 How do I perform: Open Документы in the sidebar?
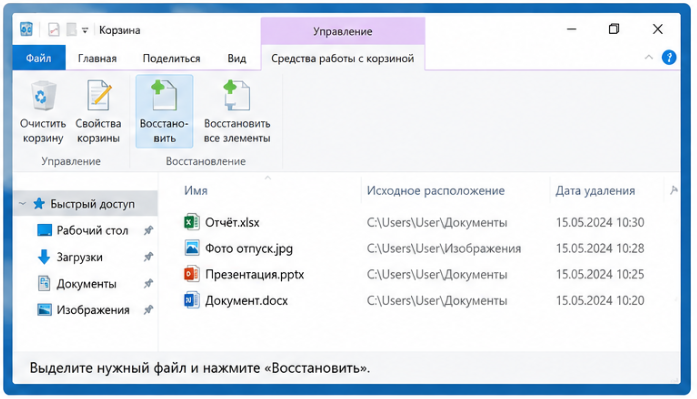coord(86,284)
